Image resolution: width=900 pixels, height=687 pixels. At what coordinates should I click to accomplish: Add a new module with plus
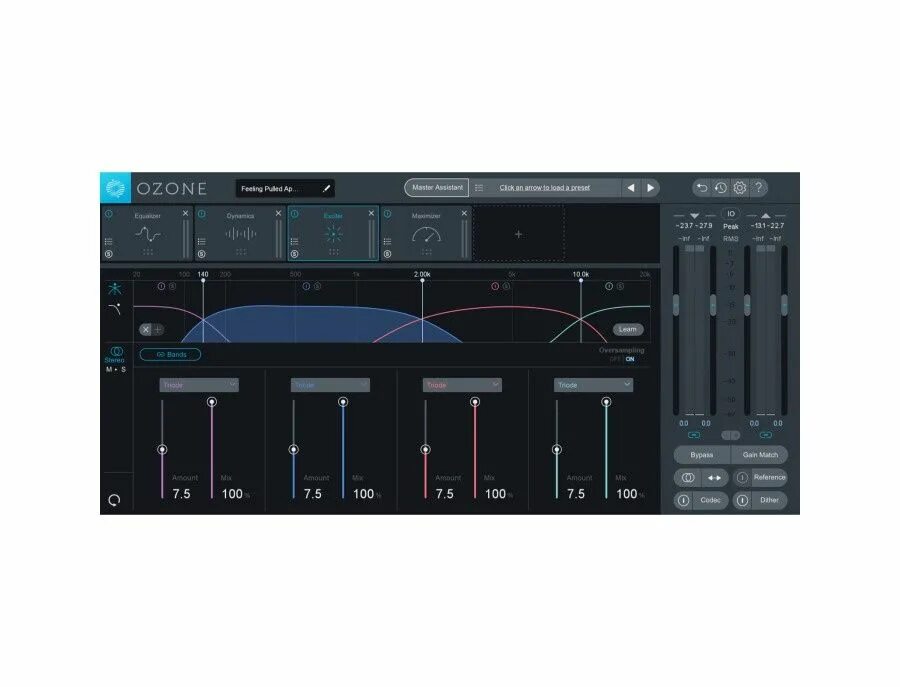click(518, 234)
